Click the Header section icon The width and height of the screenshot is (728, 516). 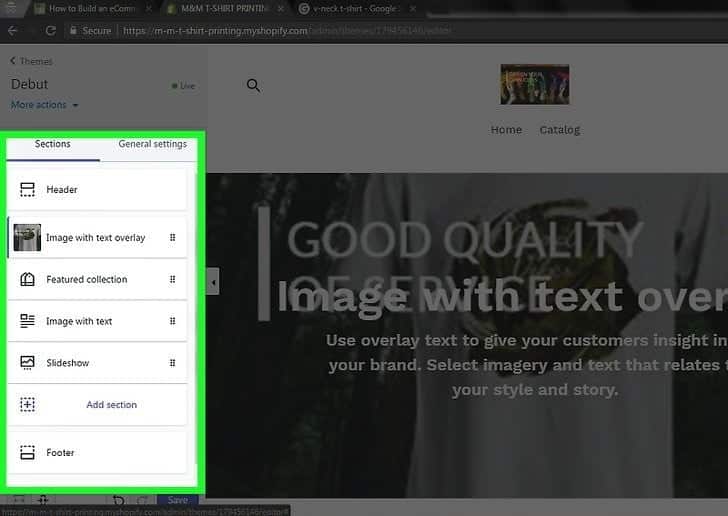click(x=27, y=190)
